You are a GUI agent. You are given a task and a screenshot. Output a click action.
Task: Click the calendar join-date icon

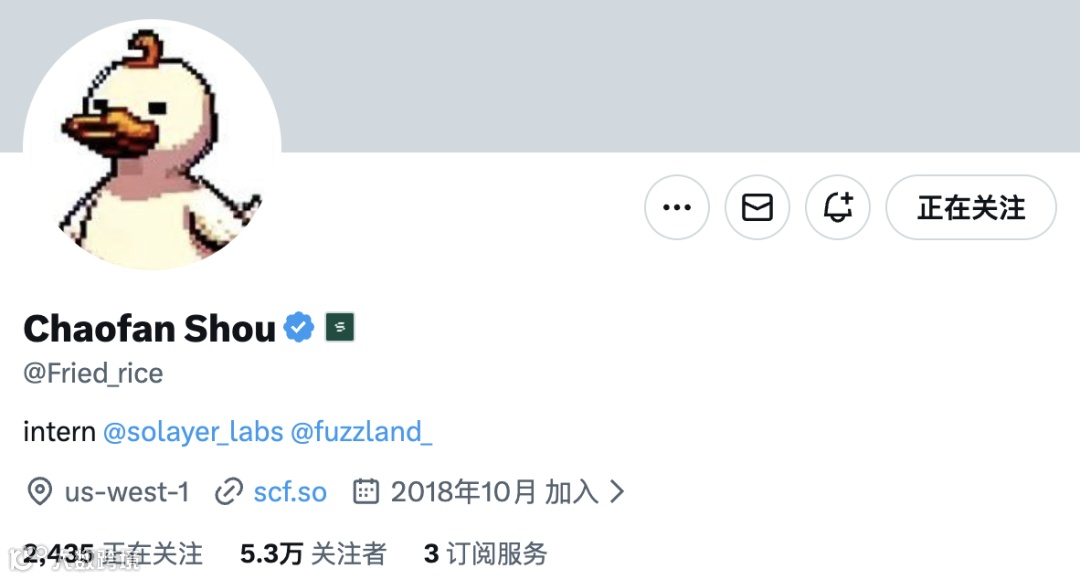coord(366,492)
